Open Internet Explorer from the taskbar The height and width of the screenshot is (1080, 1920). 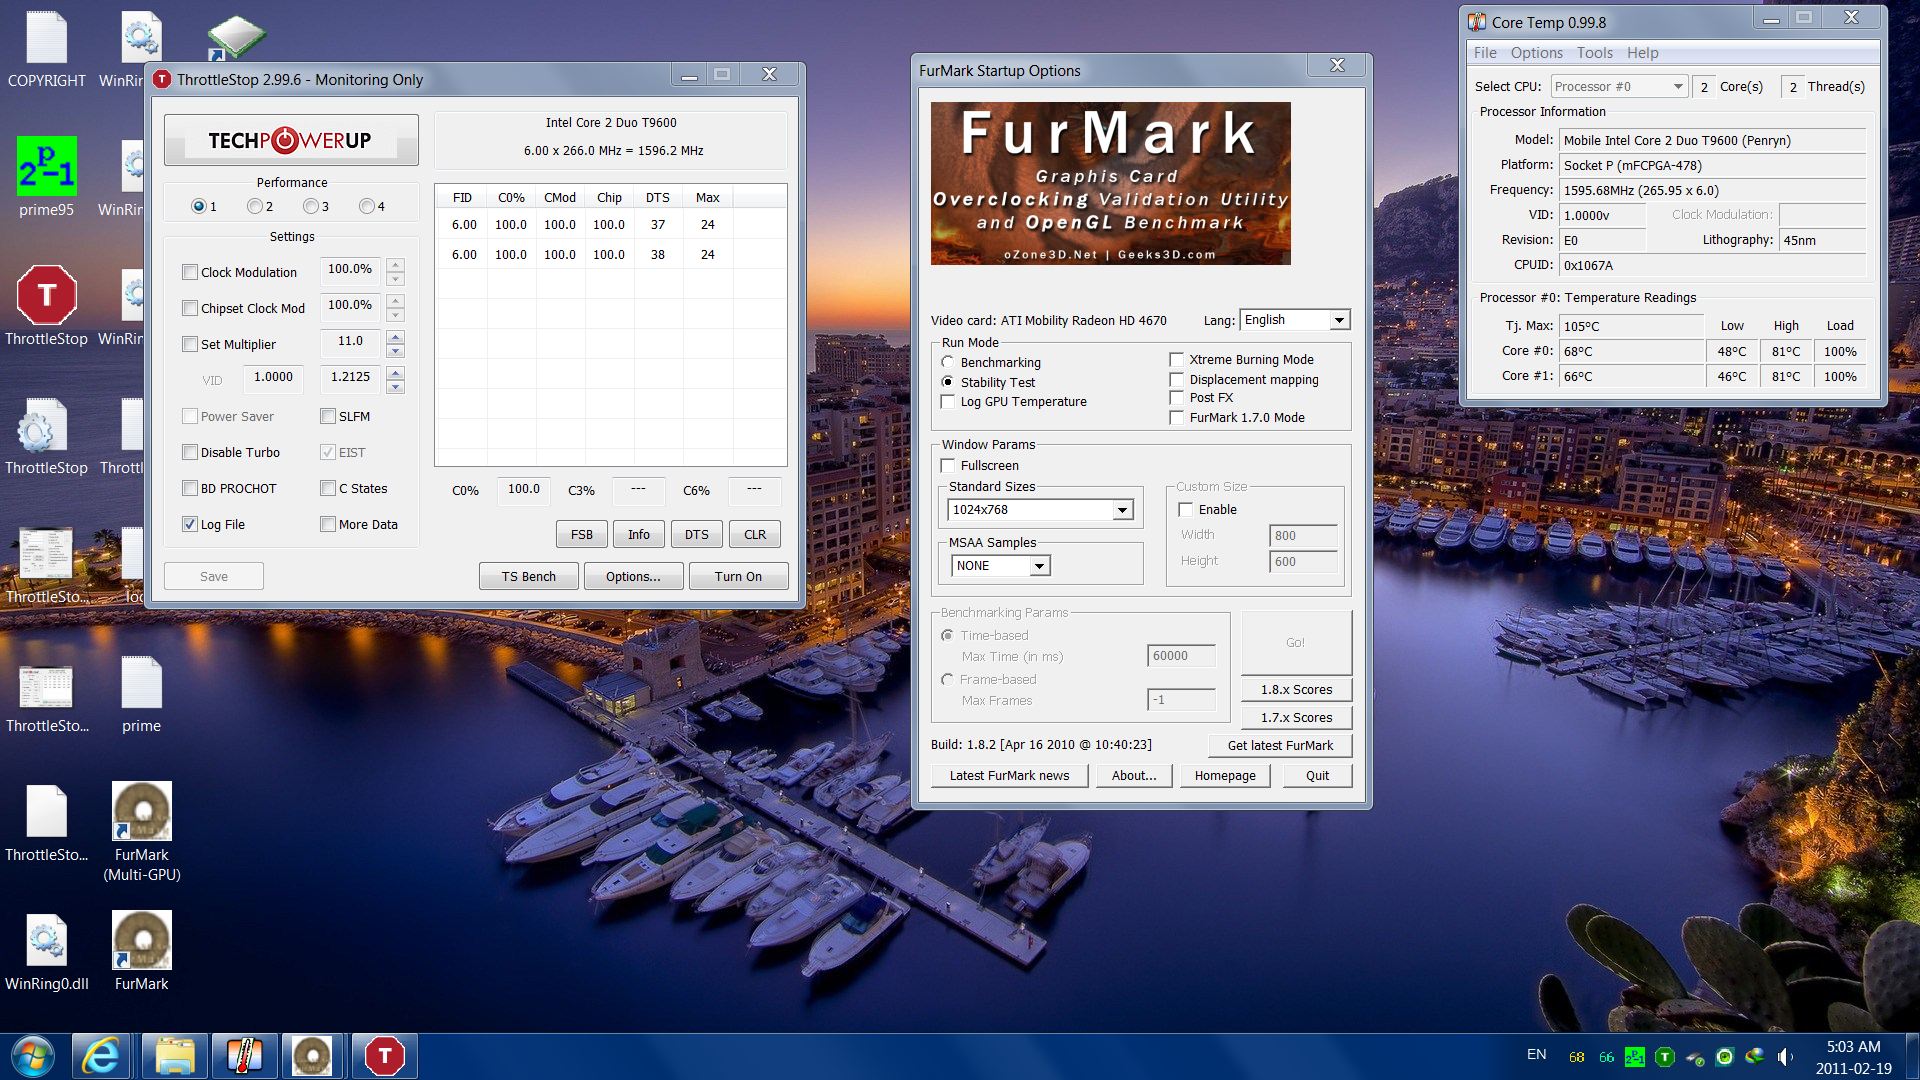point(101,1056)
